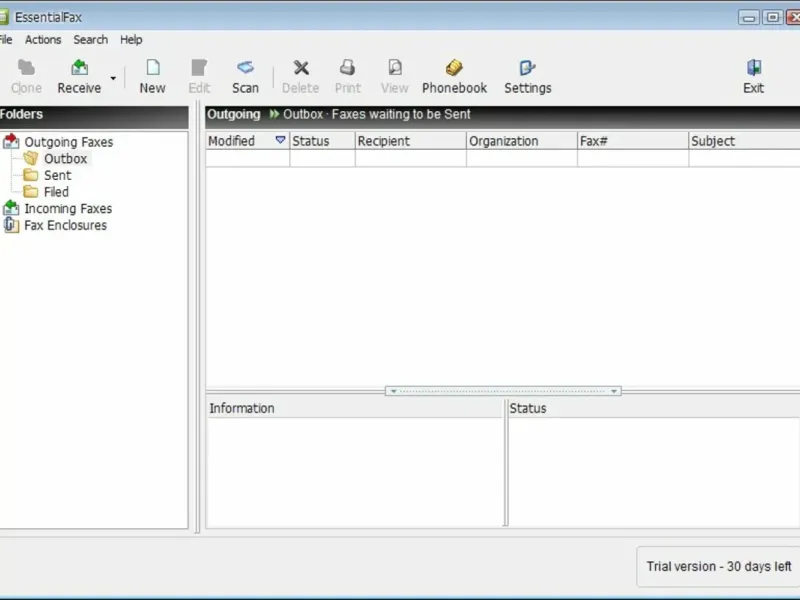Open the File menu
Viewport: 800px width, 600px height.
(x=6, y=40)
